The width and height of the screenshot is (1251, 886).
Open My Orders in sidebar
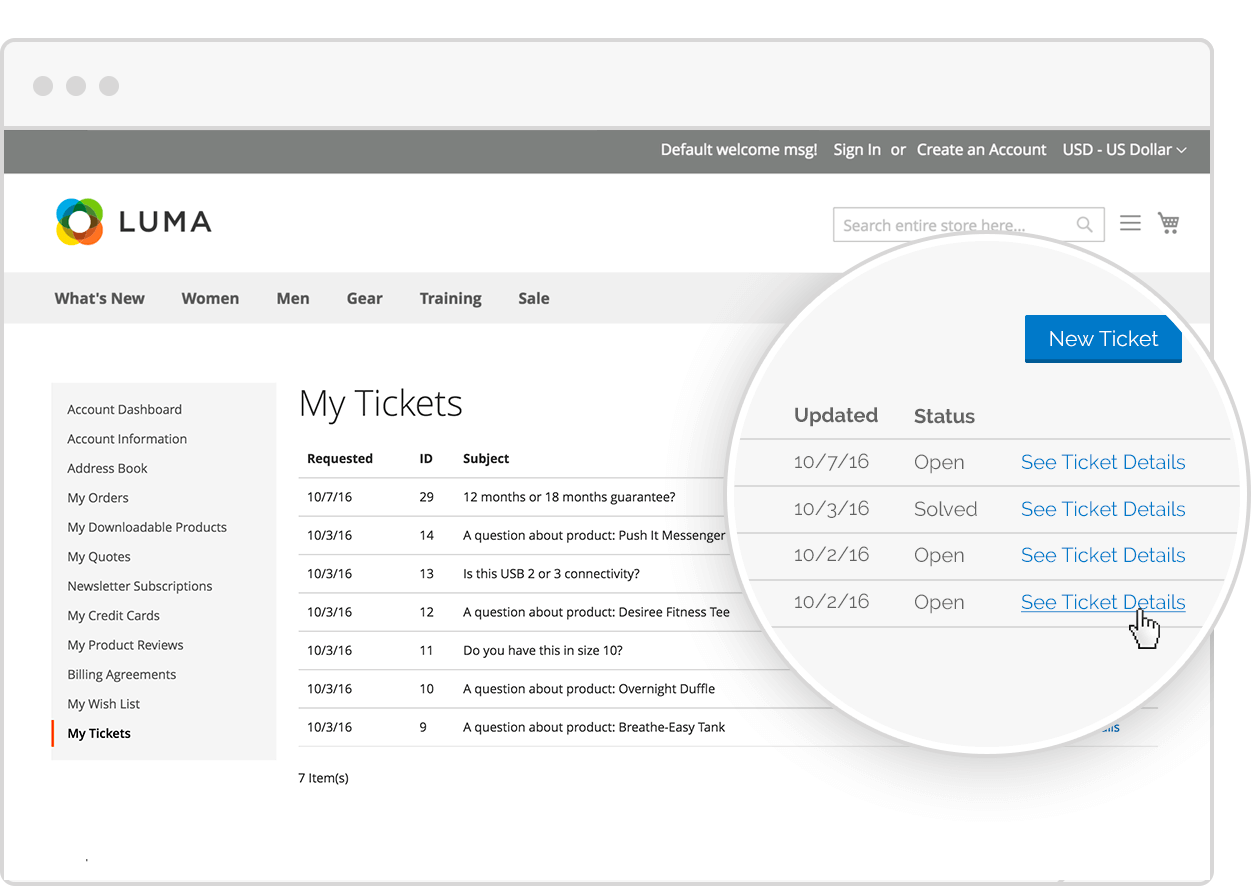point(98,498)
